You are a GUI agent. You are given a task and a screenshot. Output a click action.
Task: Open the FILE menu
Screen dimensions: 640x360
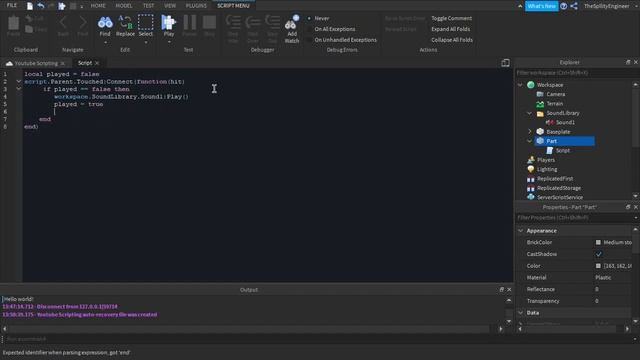[12, 6]
